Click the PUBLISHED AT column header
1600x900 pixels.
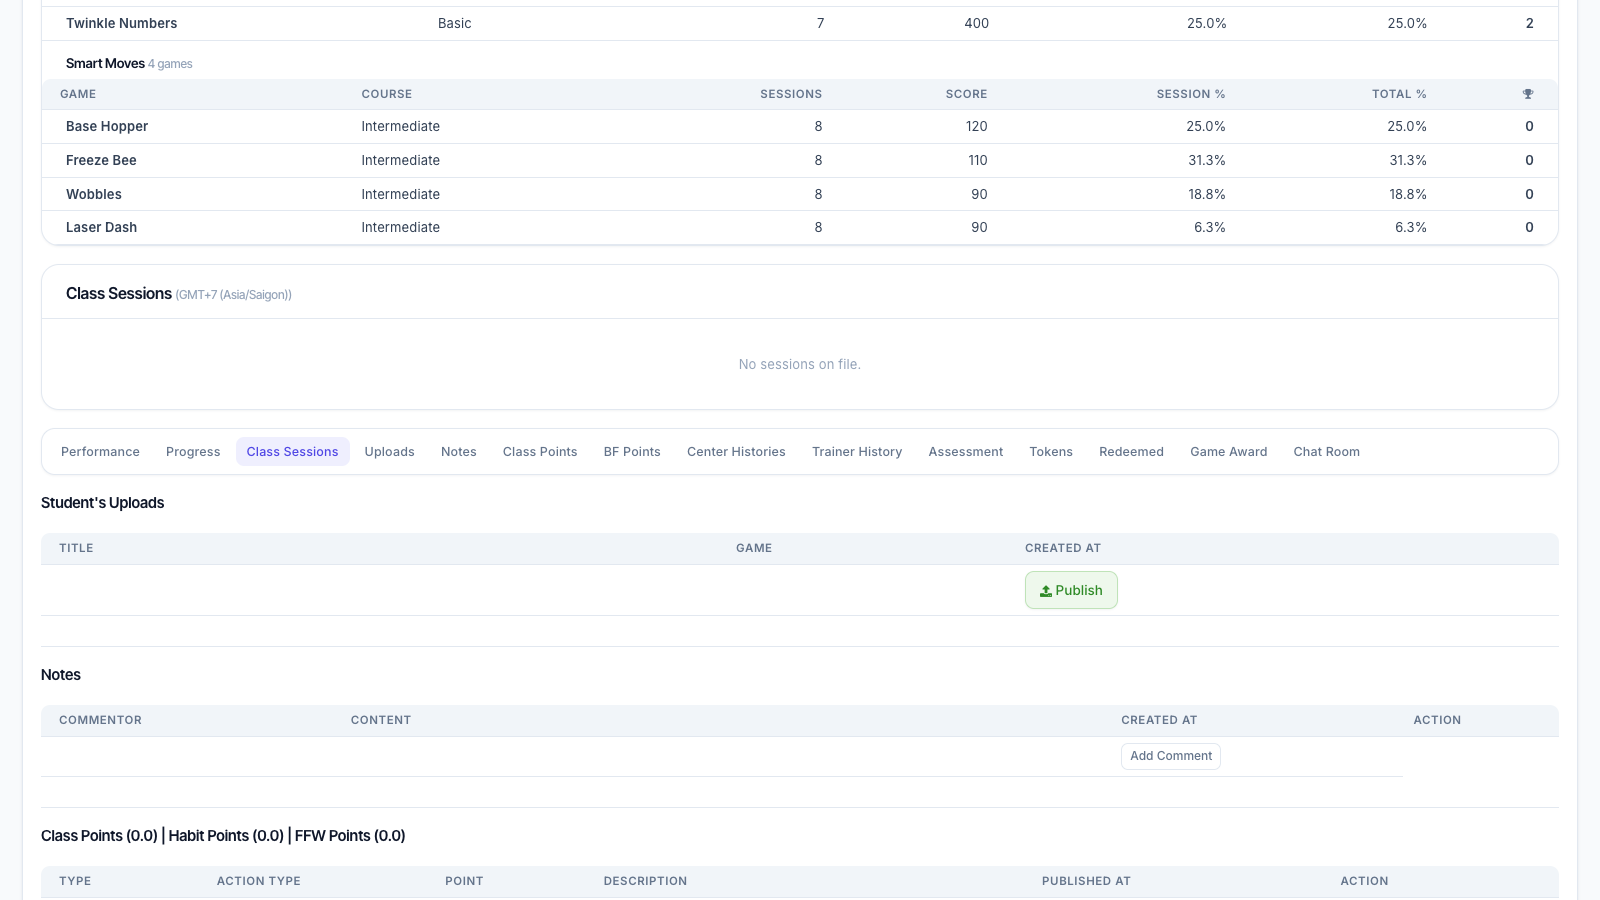pos(1086,881)
